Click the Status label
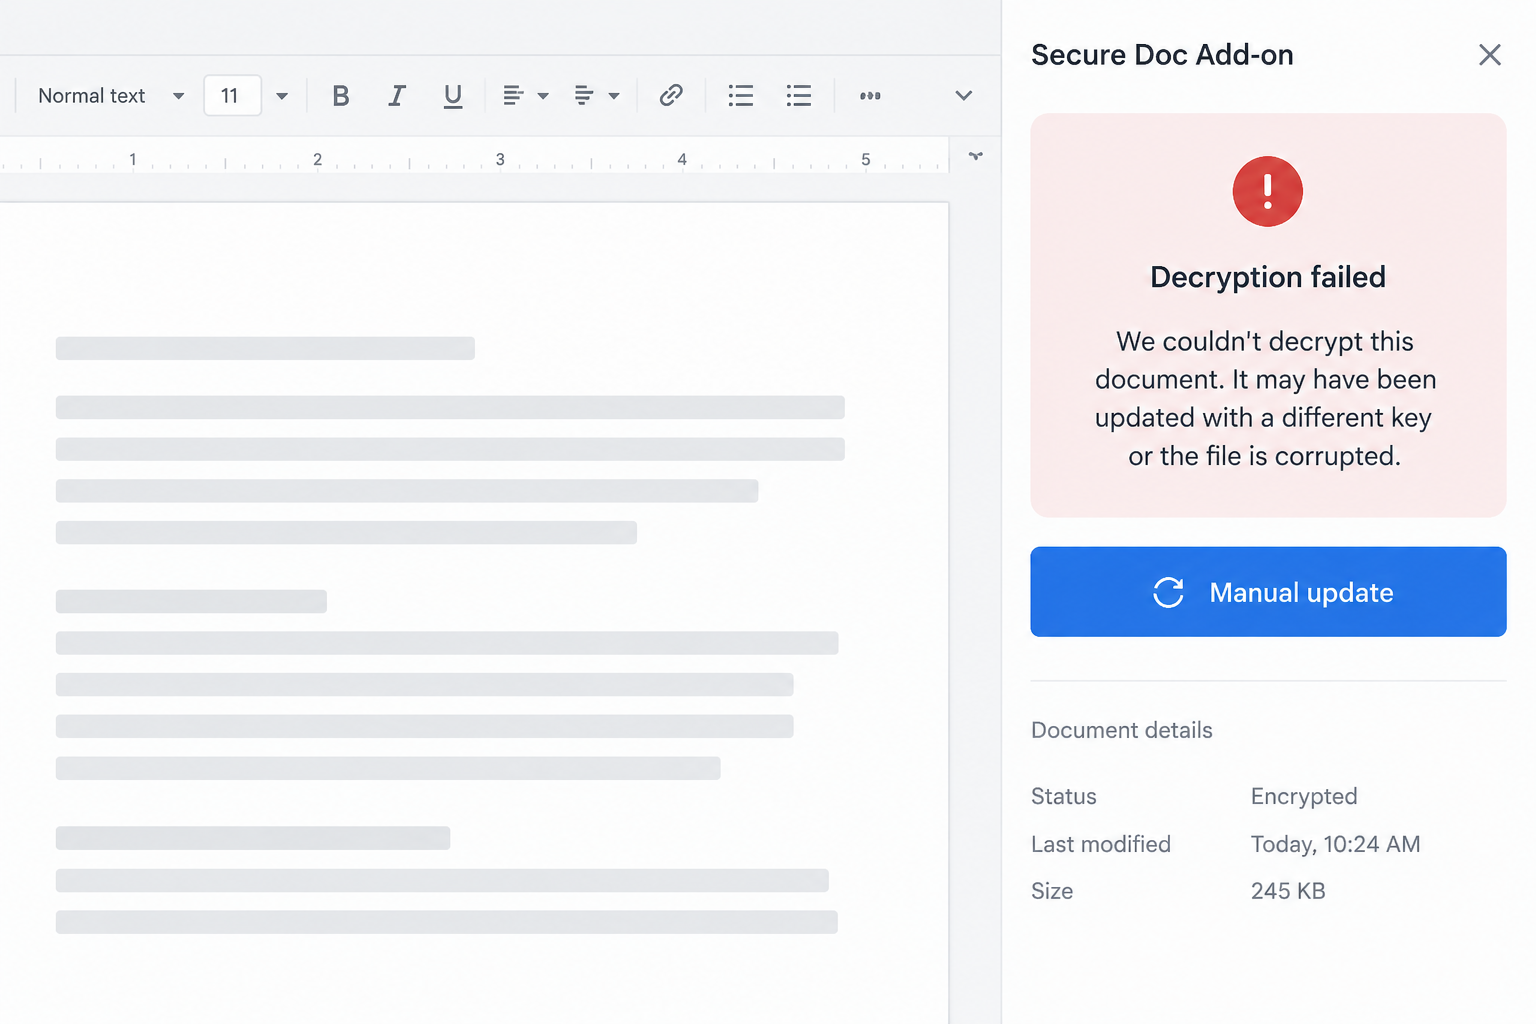The width and height of the screenshot is (1536, 1024). pos(1064,796)
